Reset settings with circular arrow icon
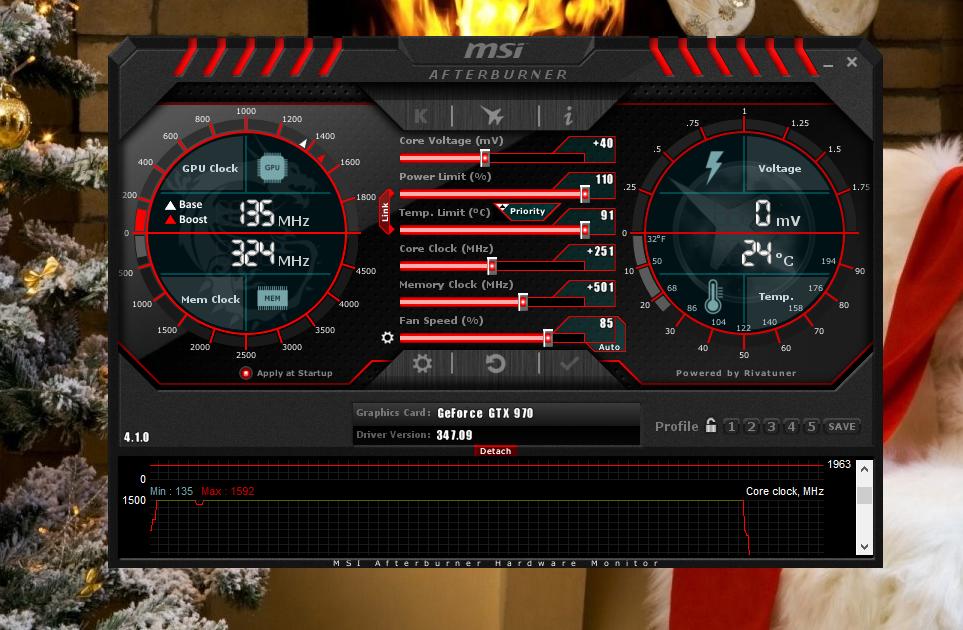 [x=495, y=364]
